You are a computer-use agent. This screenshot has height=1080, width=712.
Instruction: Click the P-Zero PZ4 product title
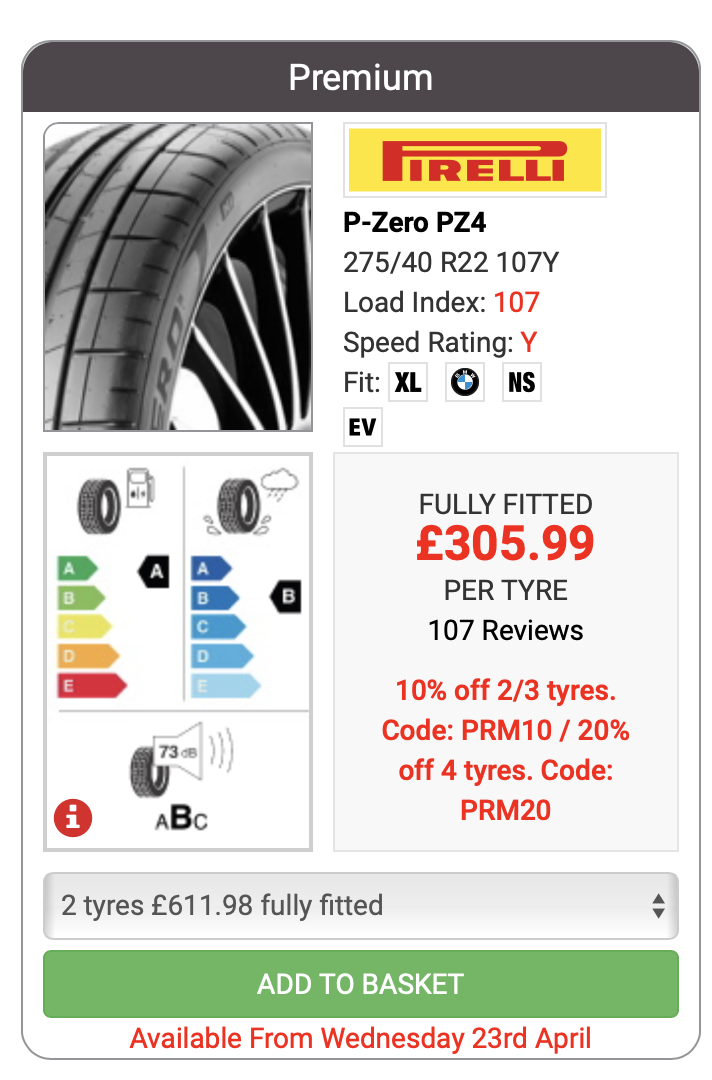414,222
